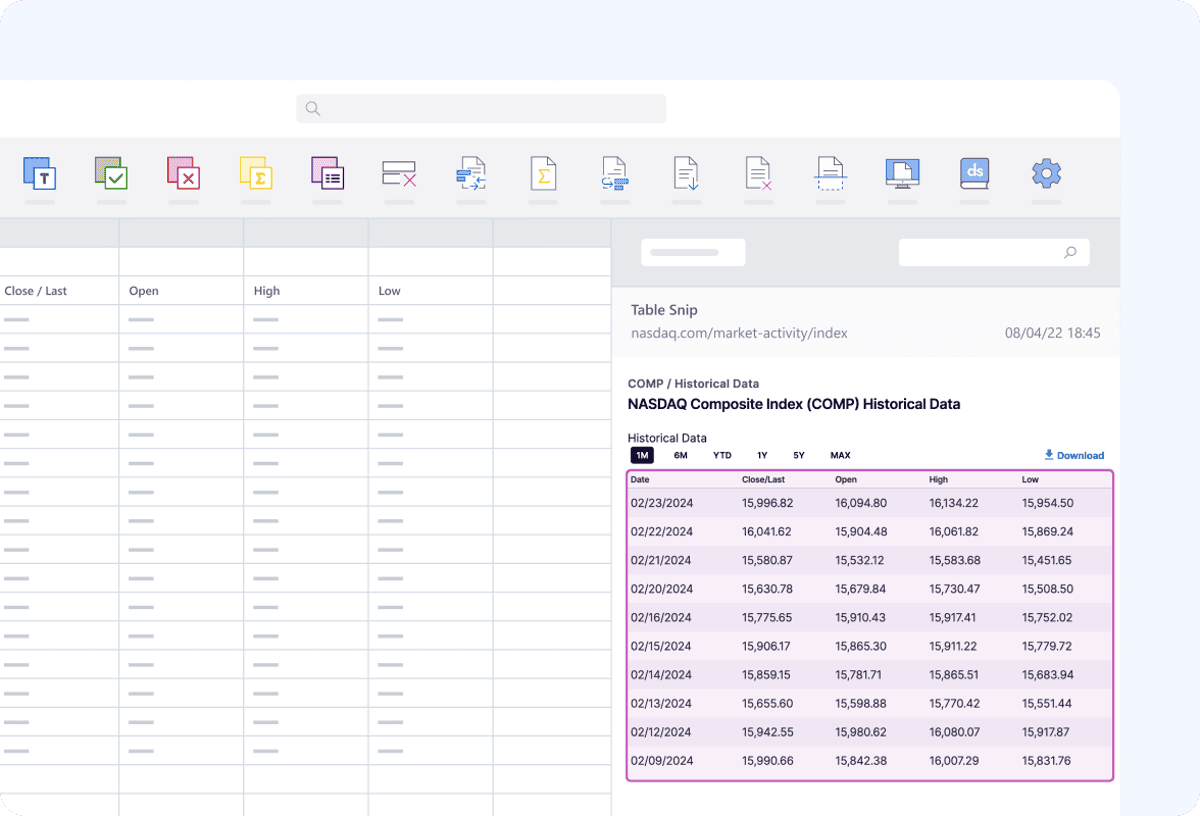Toggle the 1M range selection
1200x816 pixels.
(642, 455)
